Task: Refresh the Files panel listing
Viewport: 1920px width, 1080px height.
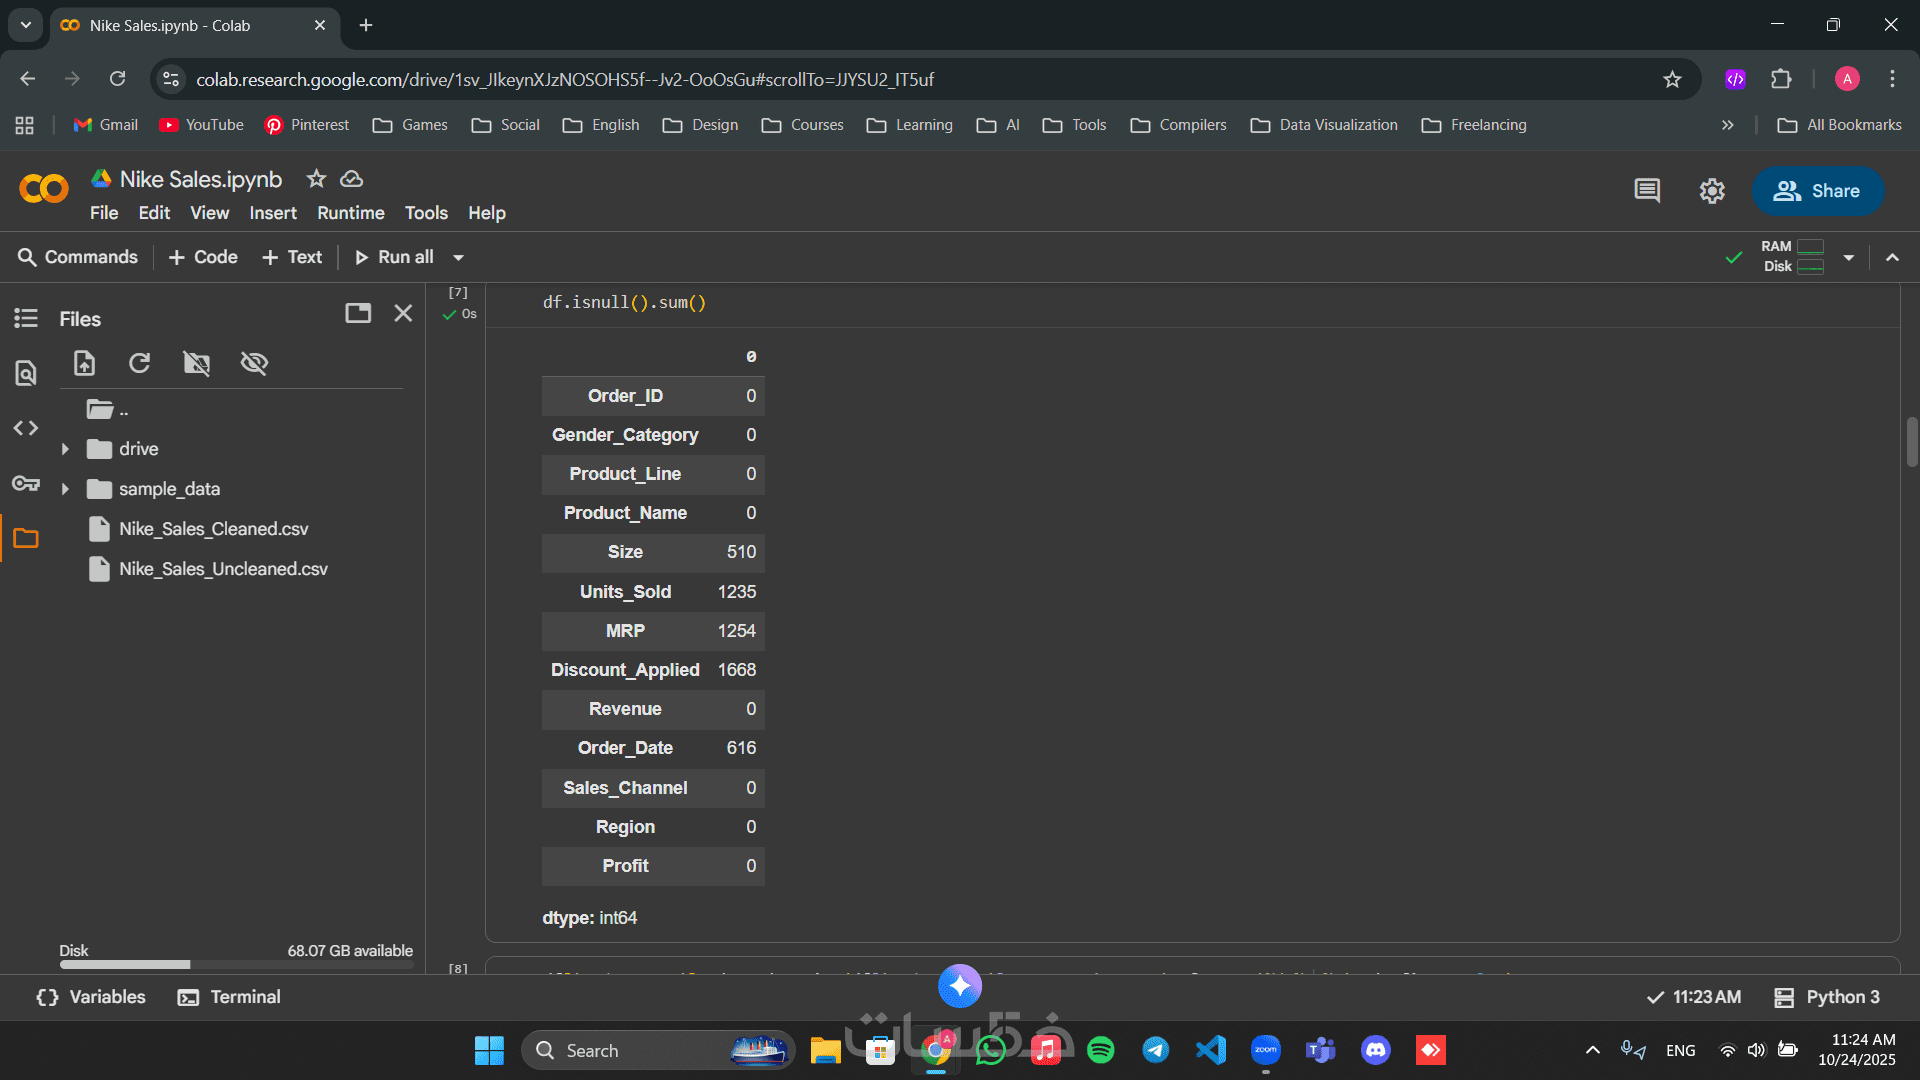Action: point(140,363)
